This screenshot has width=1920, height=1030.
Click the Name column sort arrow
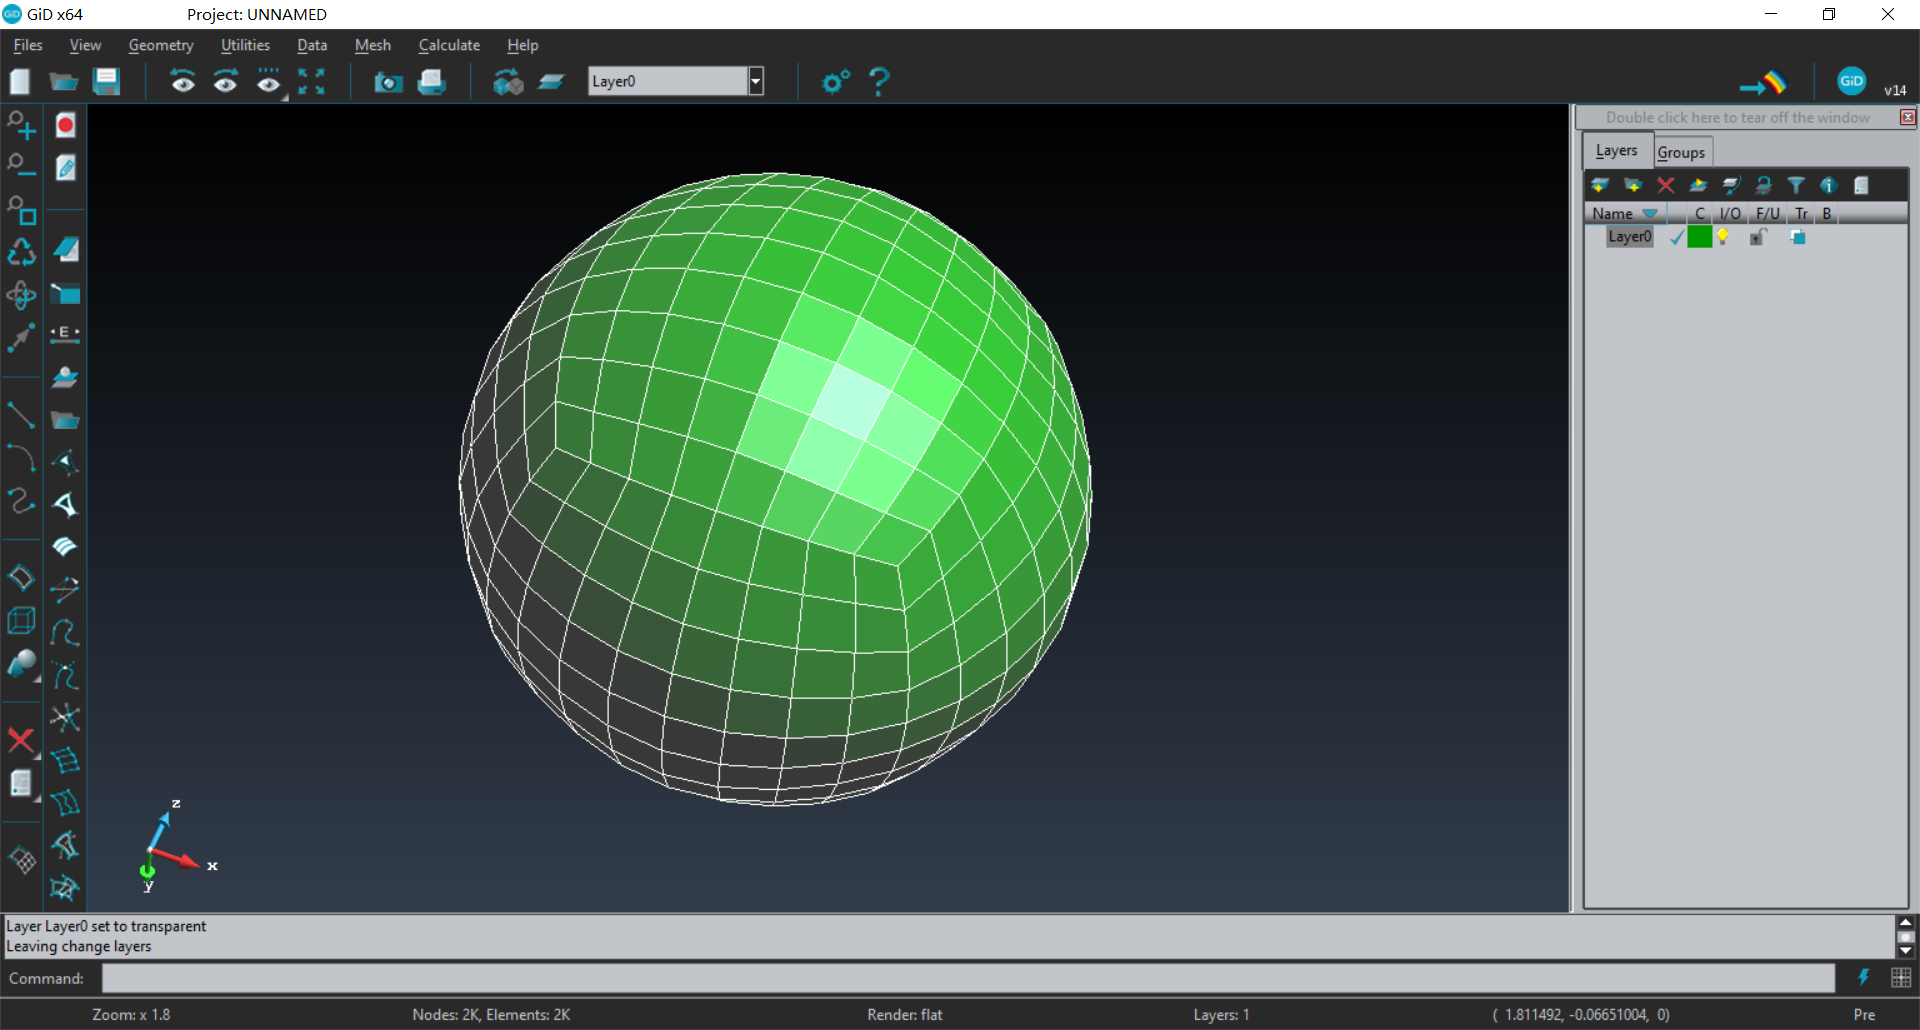pyautogui.click(x=1650, y=213)
